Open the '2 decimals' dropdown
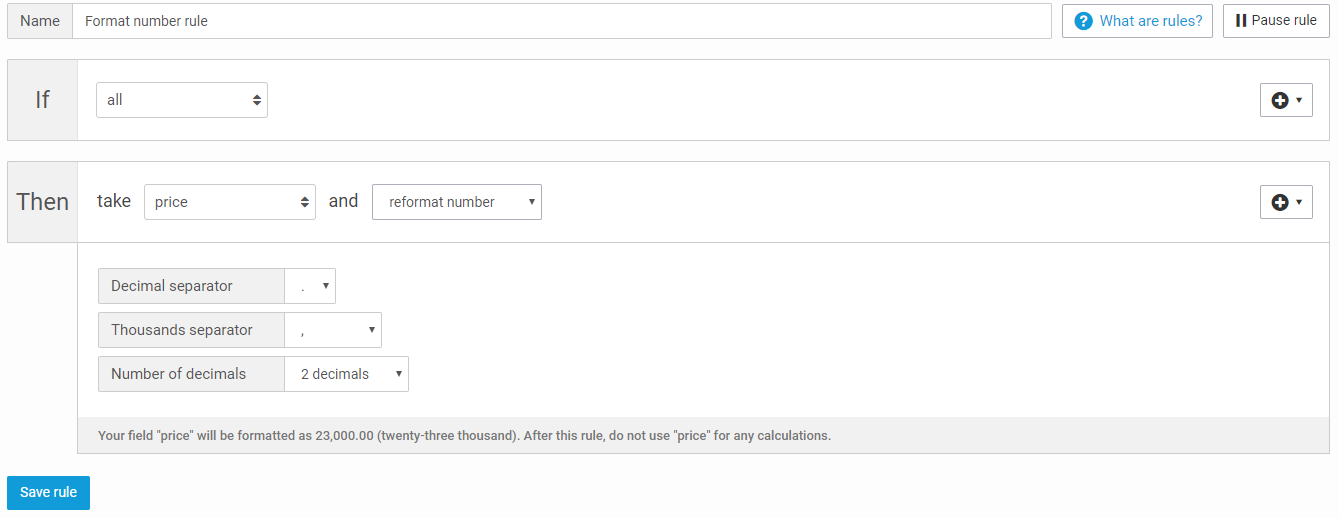This screenshot has width=1339, height=518. coord(347,374)
